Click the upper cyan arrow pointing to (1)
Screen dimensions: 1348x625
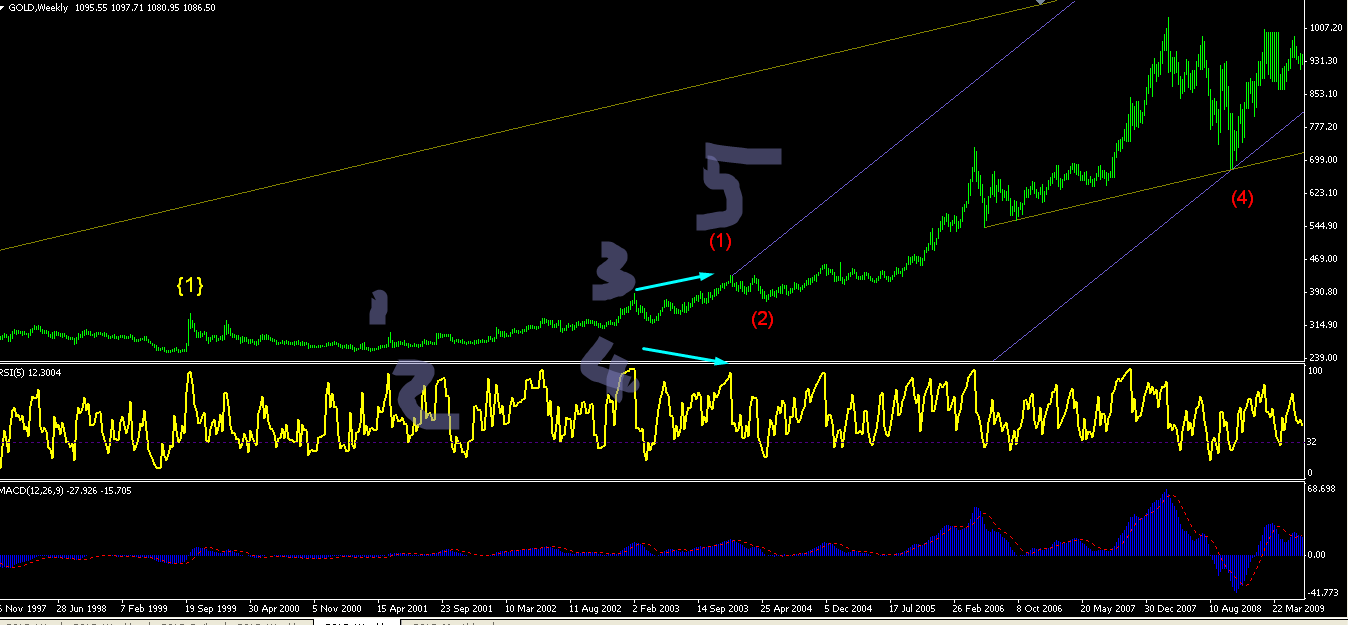click(675, 281)
